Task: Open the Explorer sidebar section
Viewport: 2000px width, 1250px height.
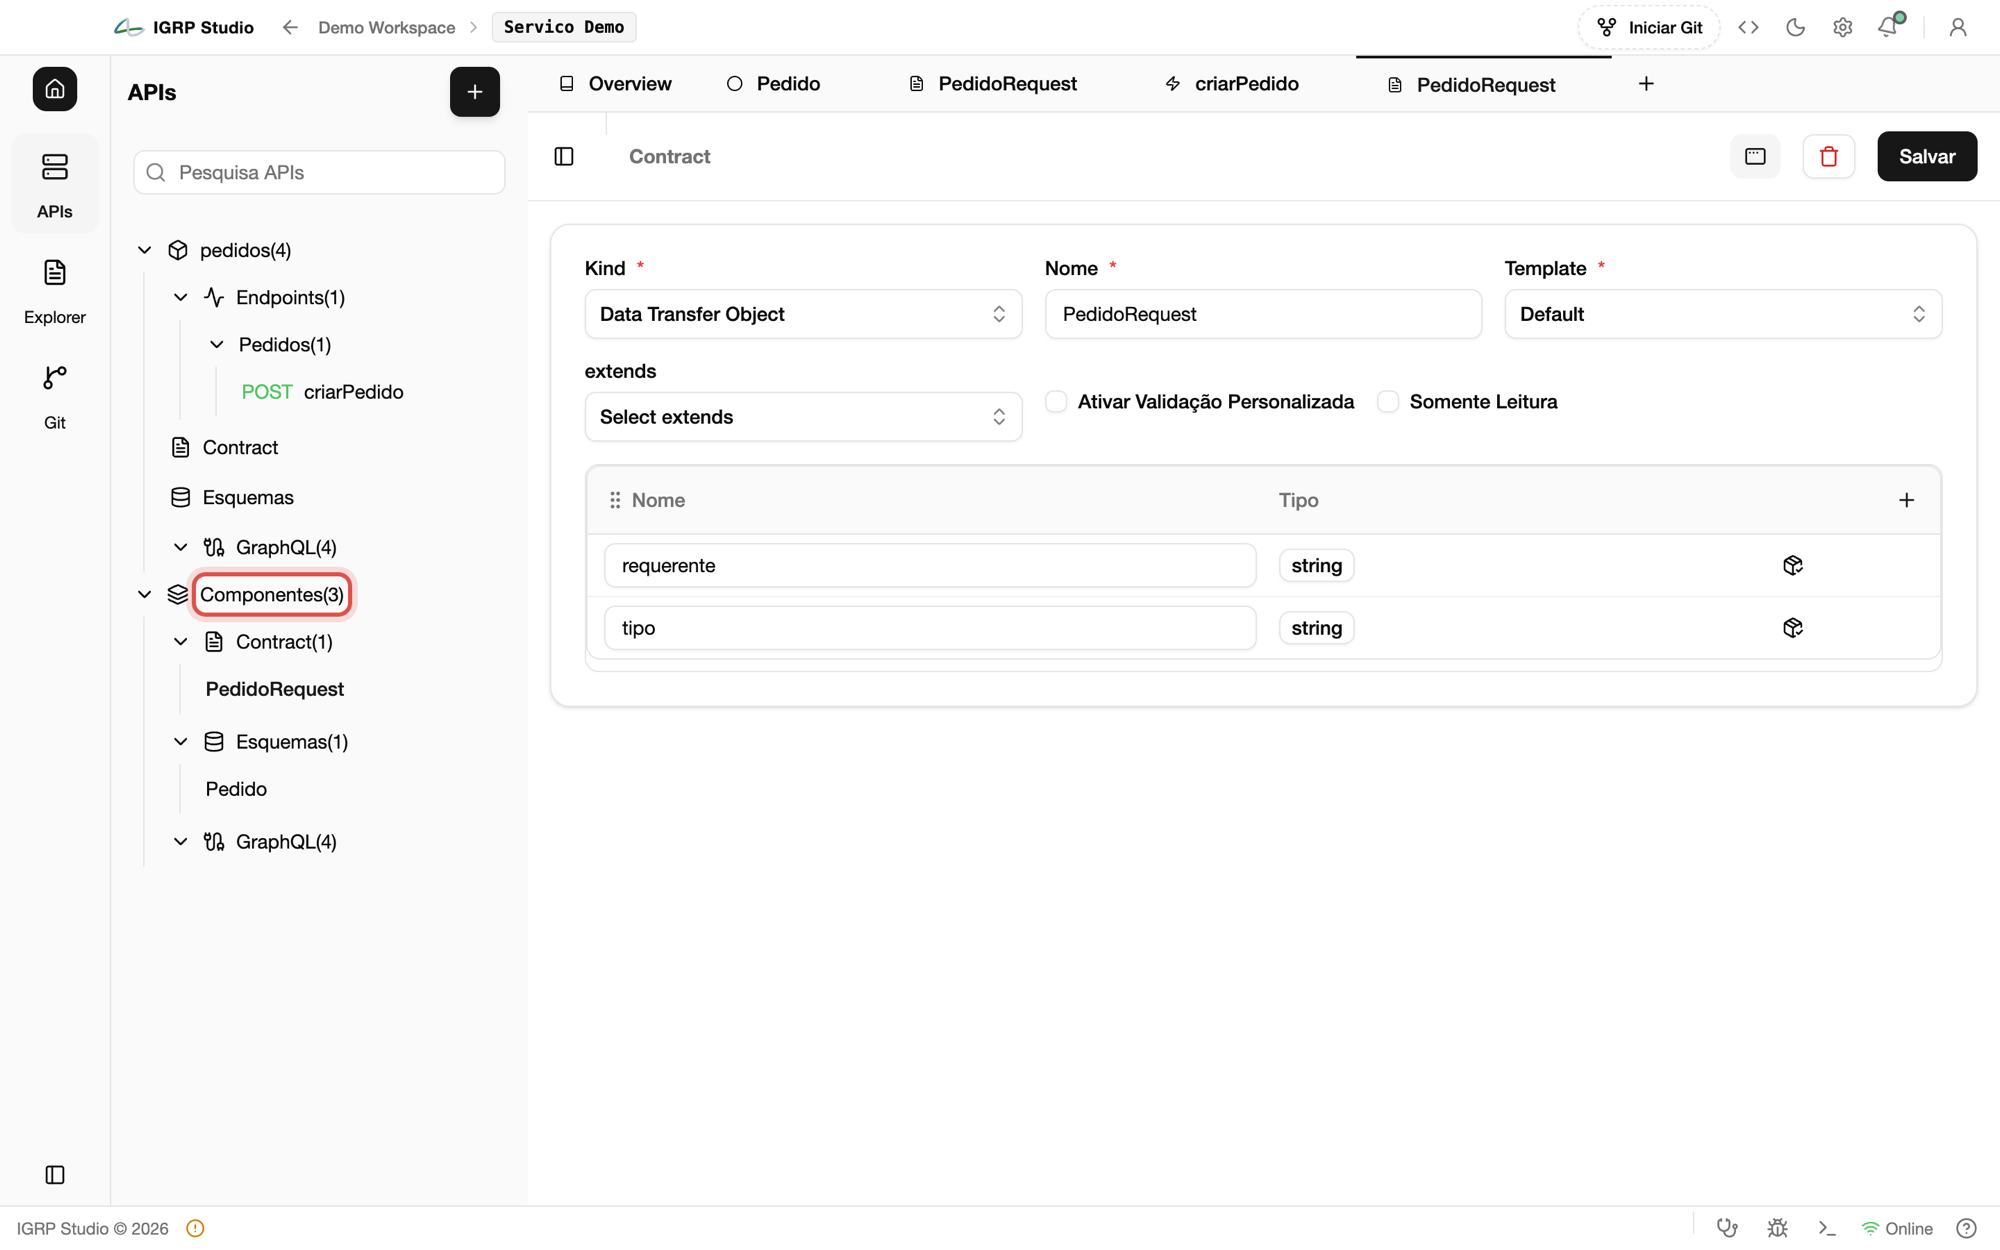Action: pyautogui.click(x=55, y=291)
